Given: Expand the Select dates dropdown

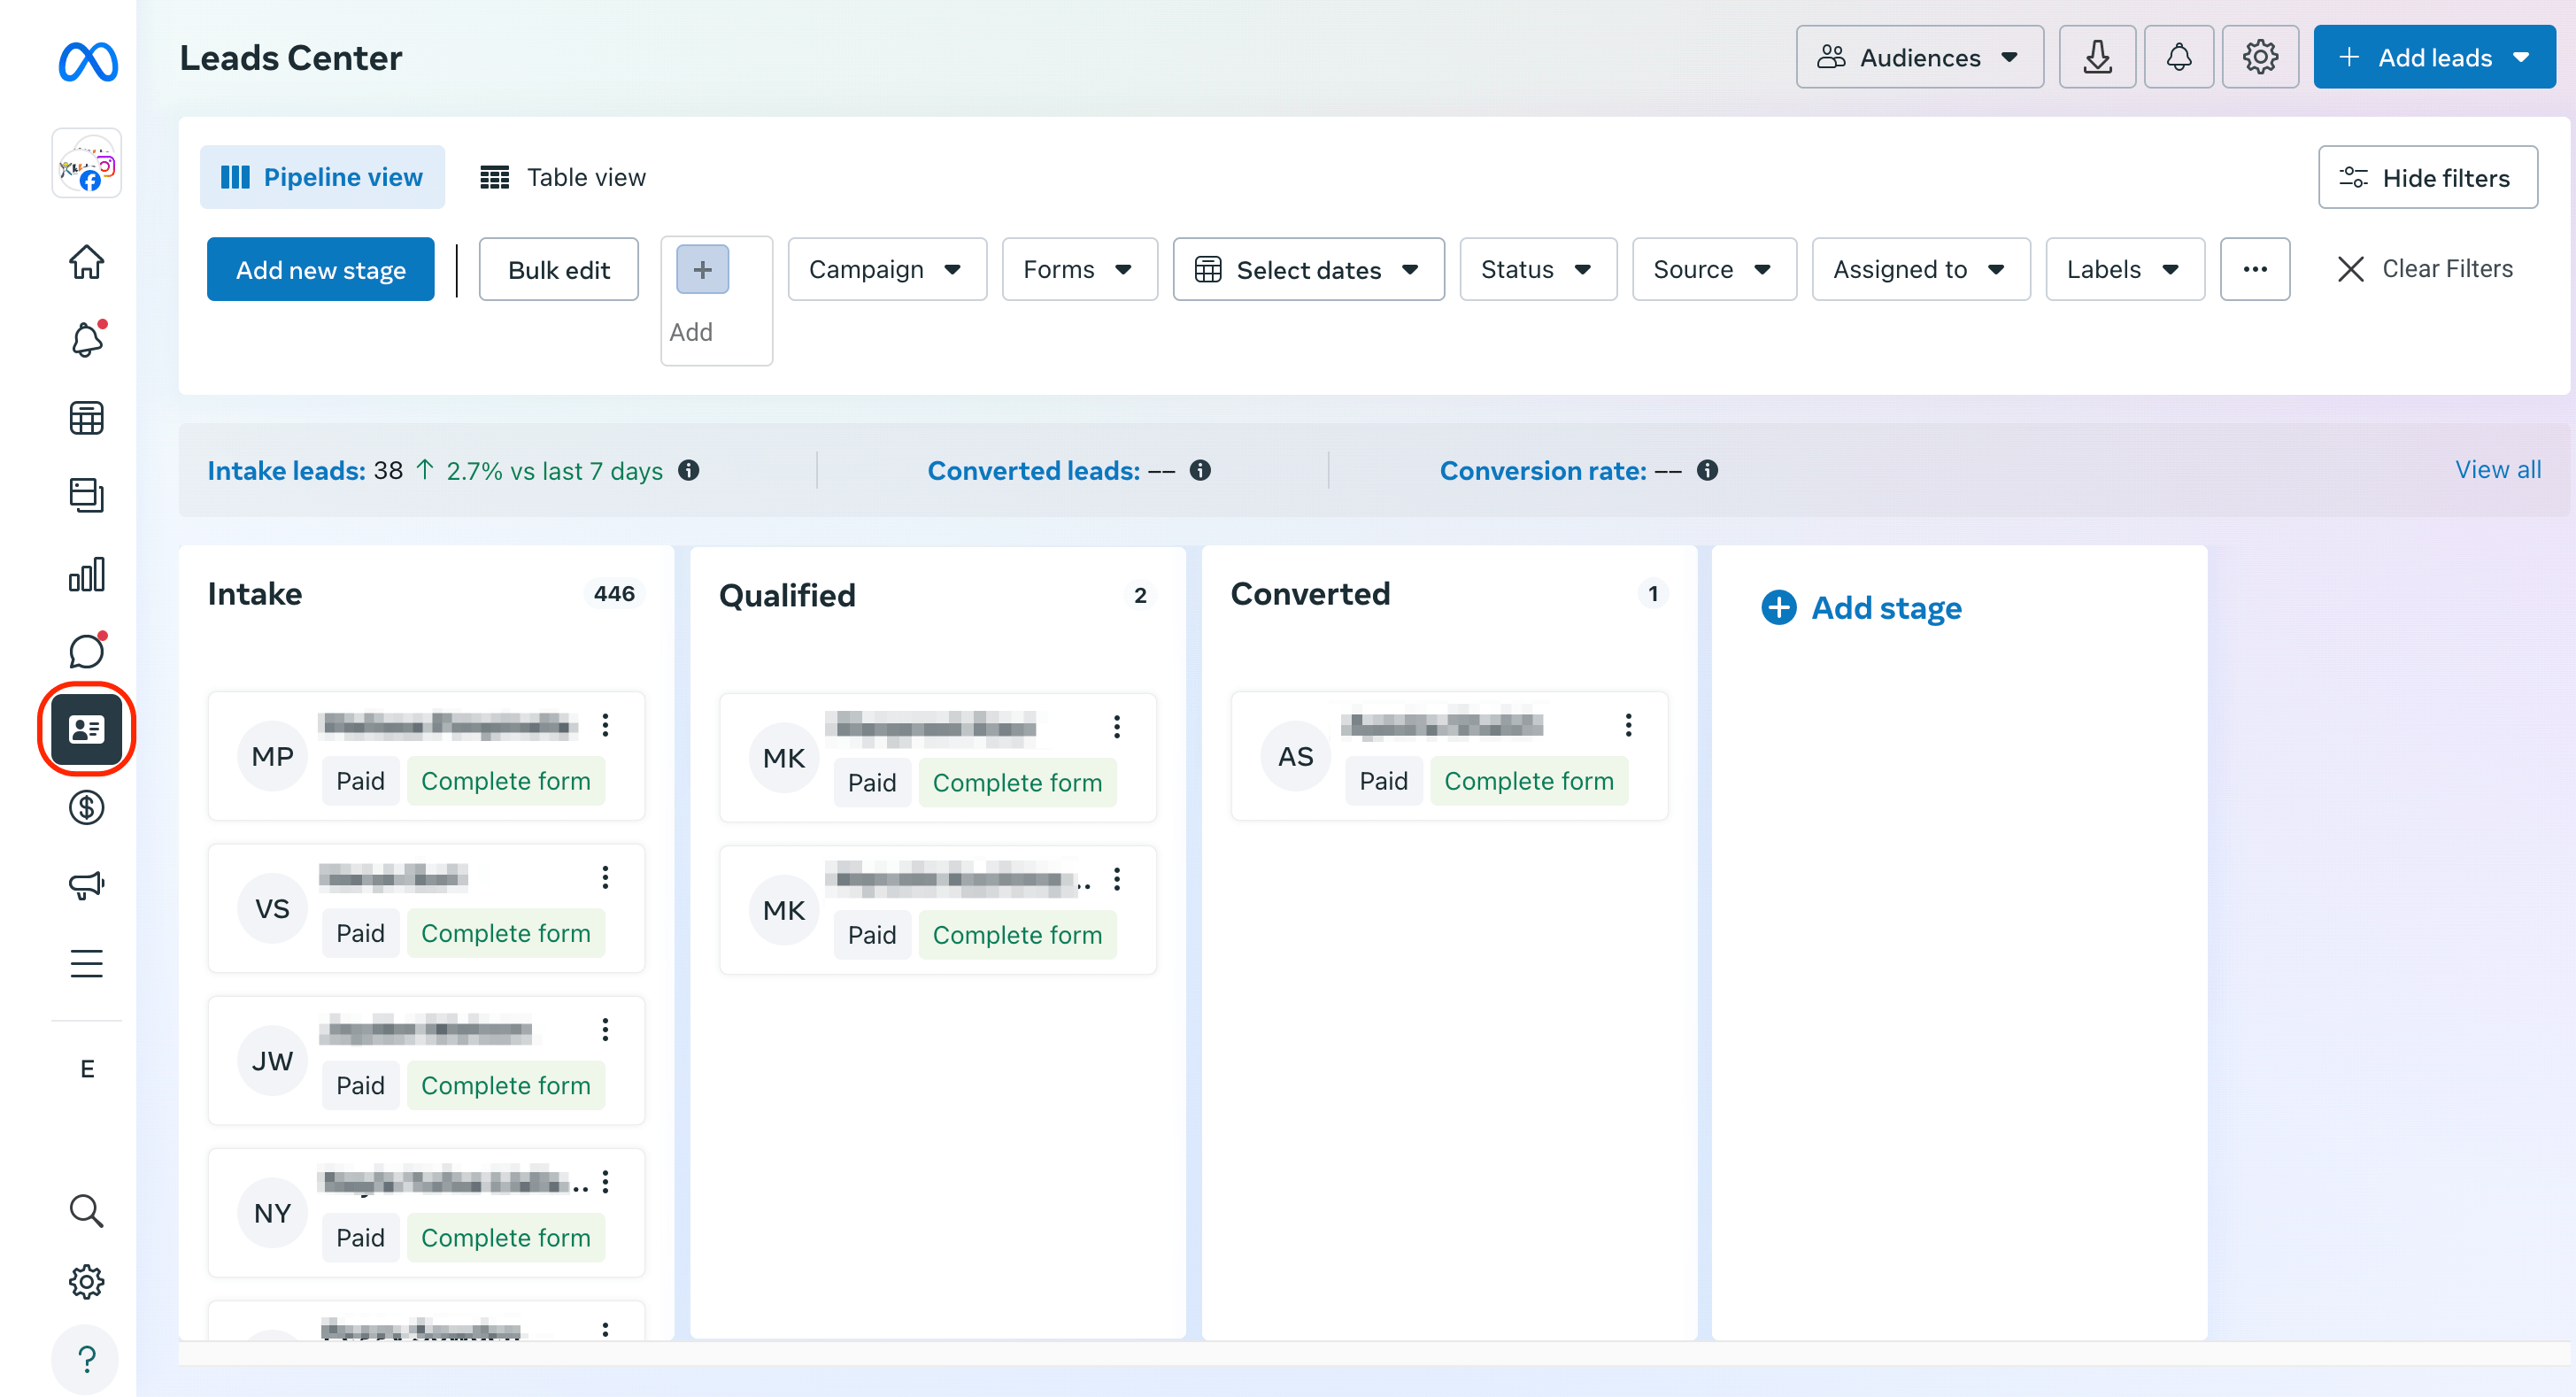Looking at the screenshot, I should [x=1308, y=269].
